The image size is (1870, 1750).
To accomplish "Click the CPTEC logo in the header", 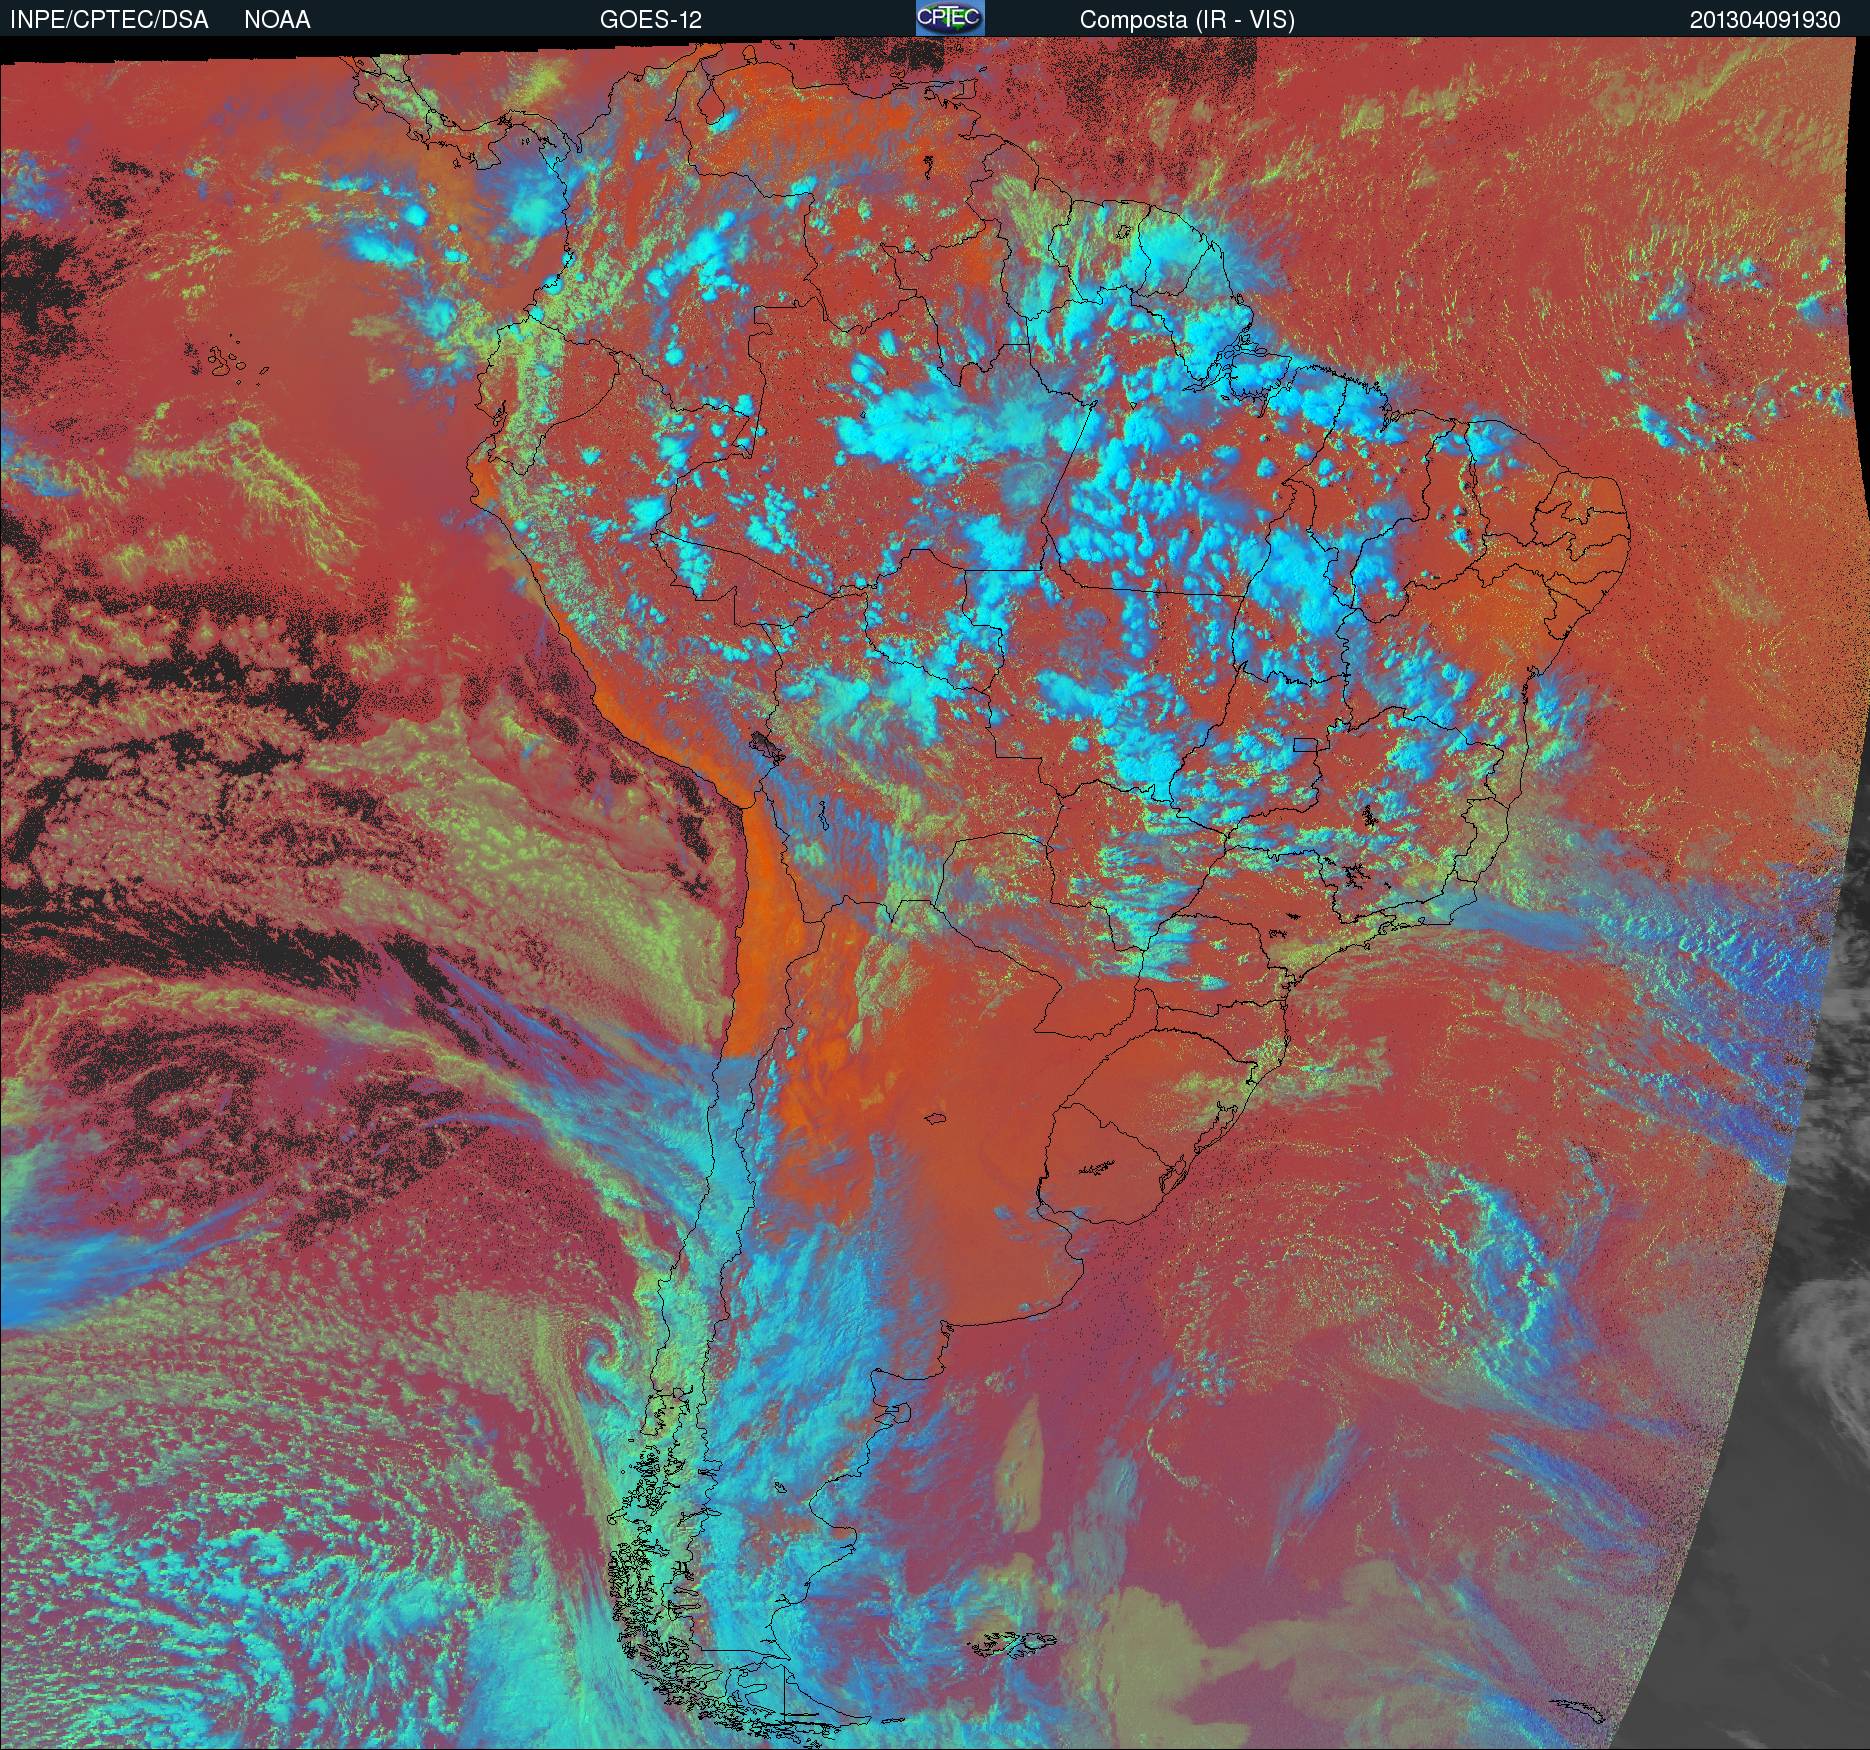I will click(950, 18).
